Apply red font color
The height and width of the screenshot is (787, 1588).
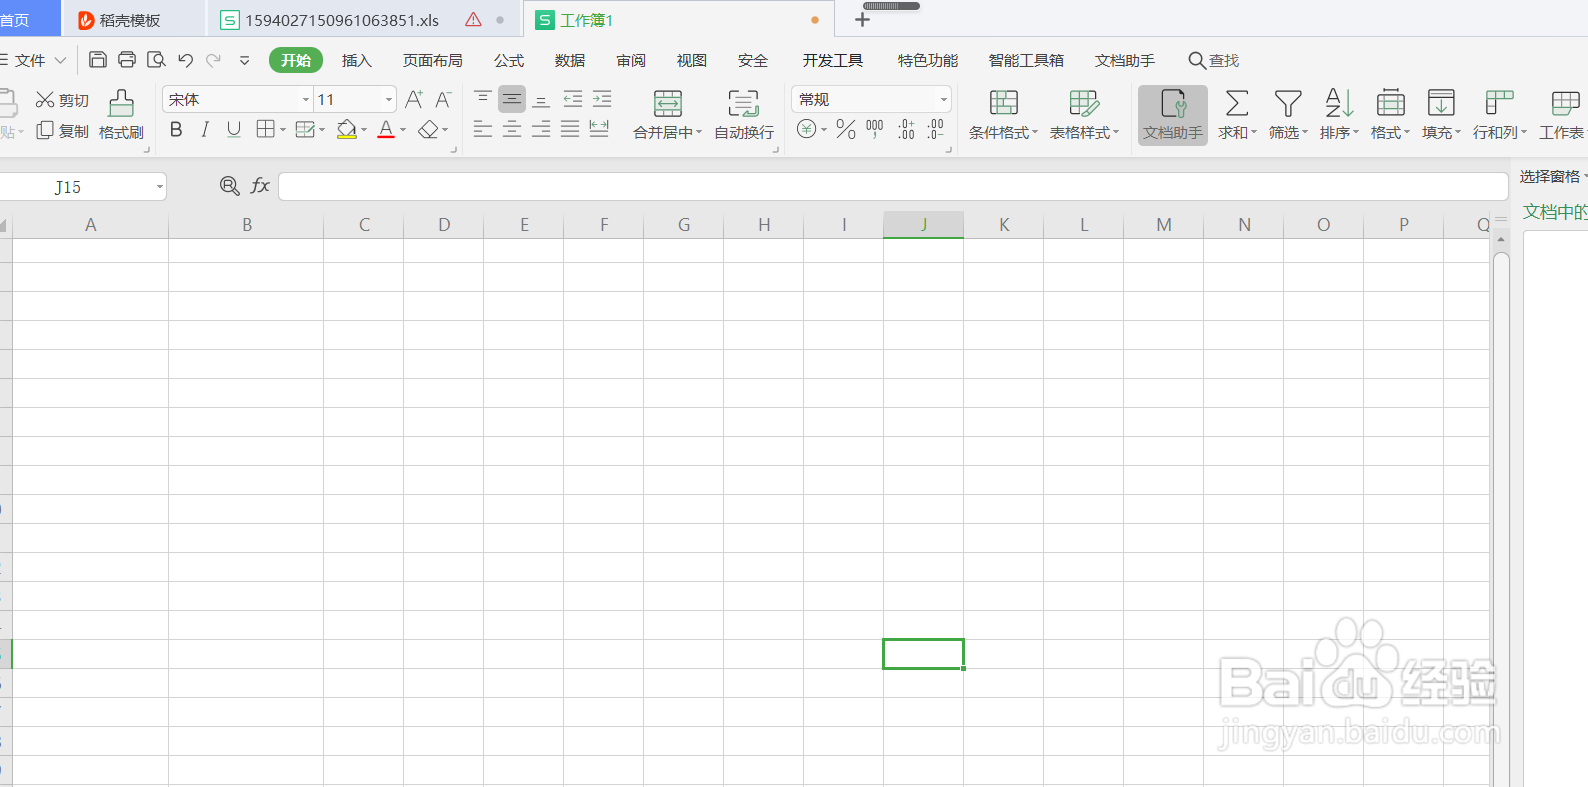(x=386, y=129)
